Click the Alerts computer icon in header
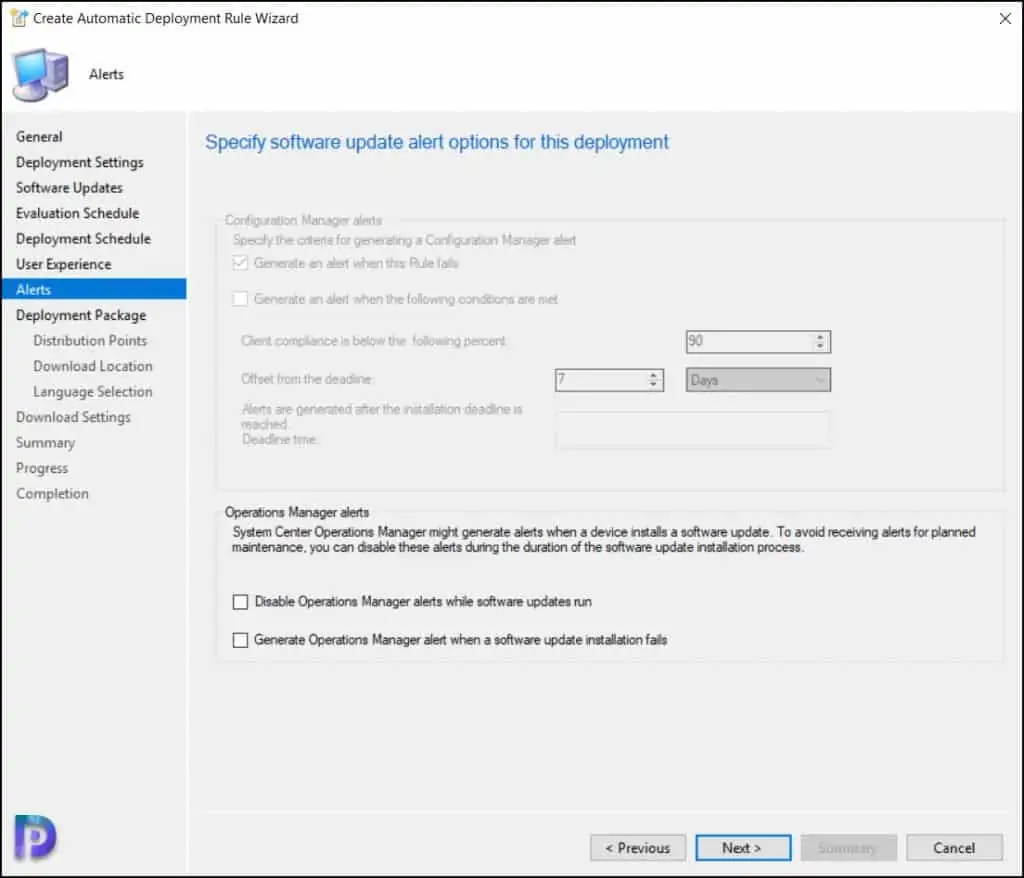Image resolution: width=1024 pixels, height=878 pixels. (40, 74)
